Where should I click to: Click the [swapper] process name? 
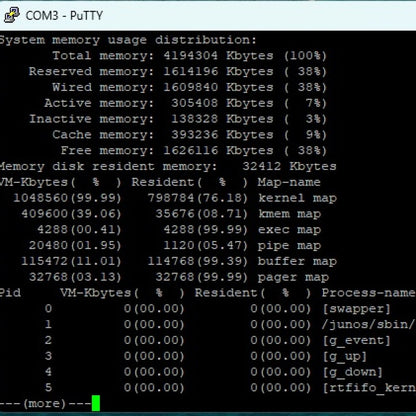(356, 309)
